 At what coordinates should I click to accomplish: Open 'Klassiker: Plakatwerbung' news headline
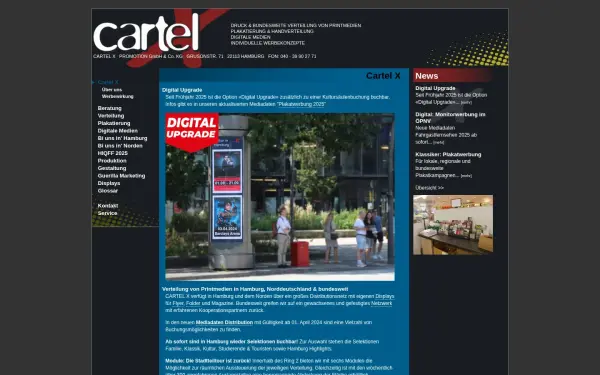point(448,155)
